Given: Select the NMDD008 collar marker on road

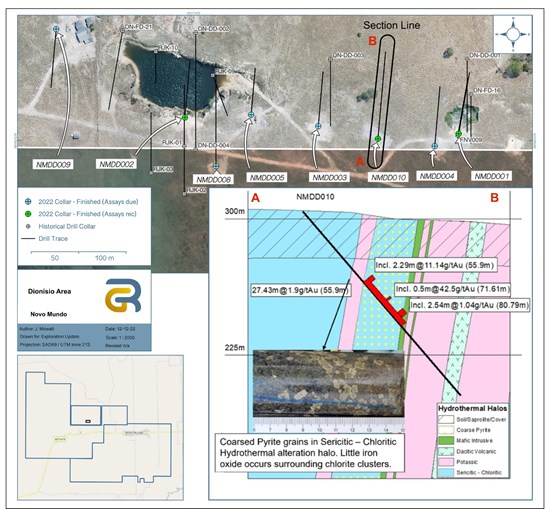Looking at the screenshot, I should pos(216,166).
